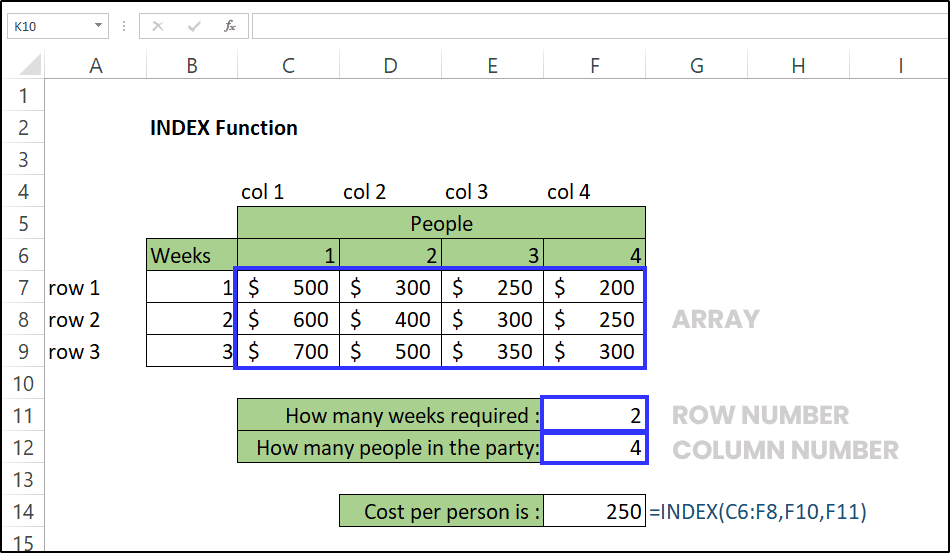
Task: Select column D header
Action: click(390, 65)
